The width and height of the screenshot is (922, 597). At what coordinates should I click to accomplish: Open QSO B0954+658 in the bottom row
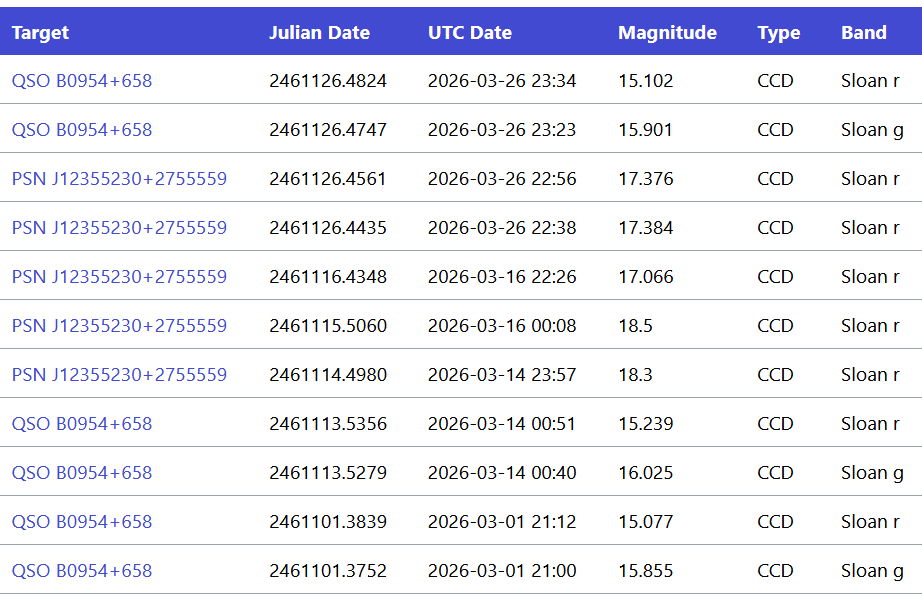tap(81, 570)
